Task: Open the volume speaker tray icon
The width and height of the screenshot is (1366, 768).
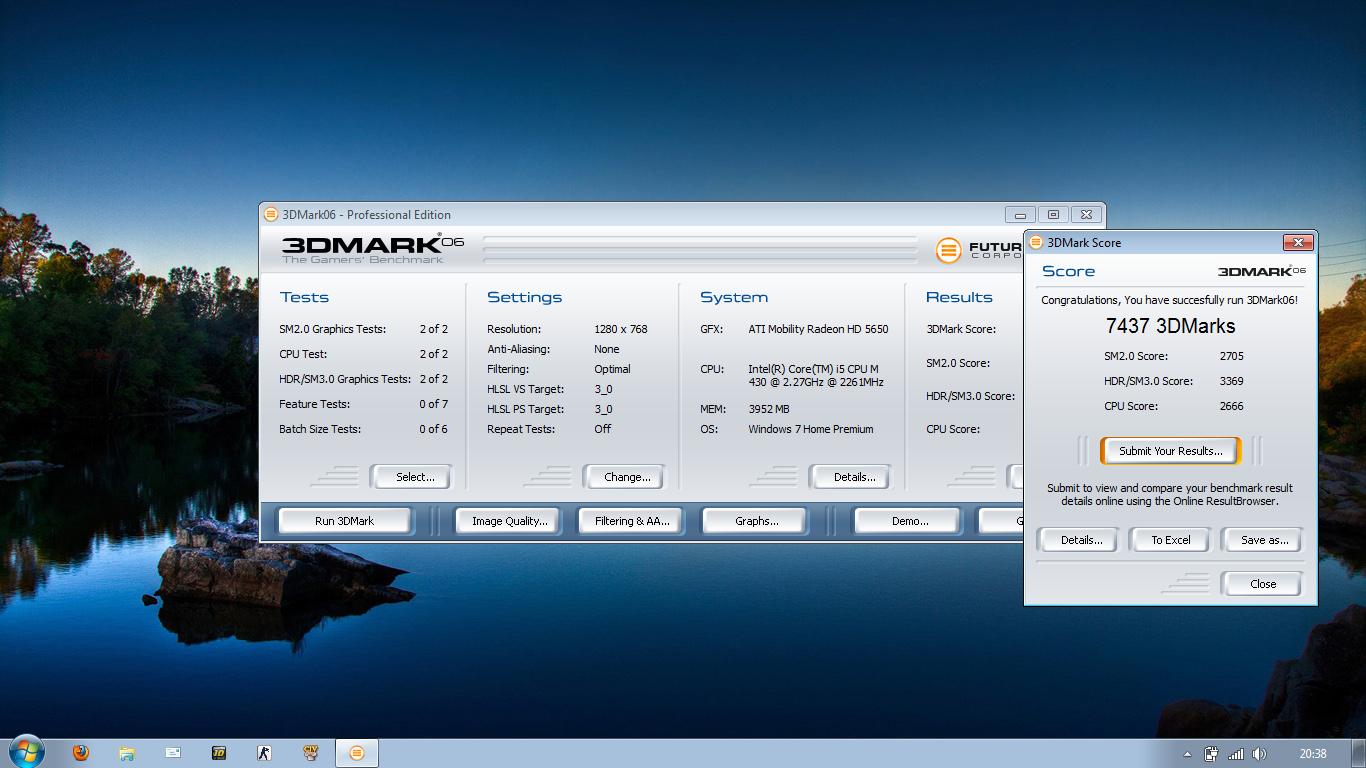Action: [x=1259, y=753]
